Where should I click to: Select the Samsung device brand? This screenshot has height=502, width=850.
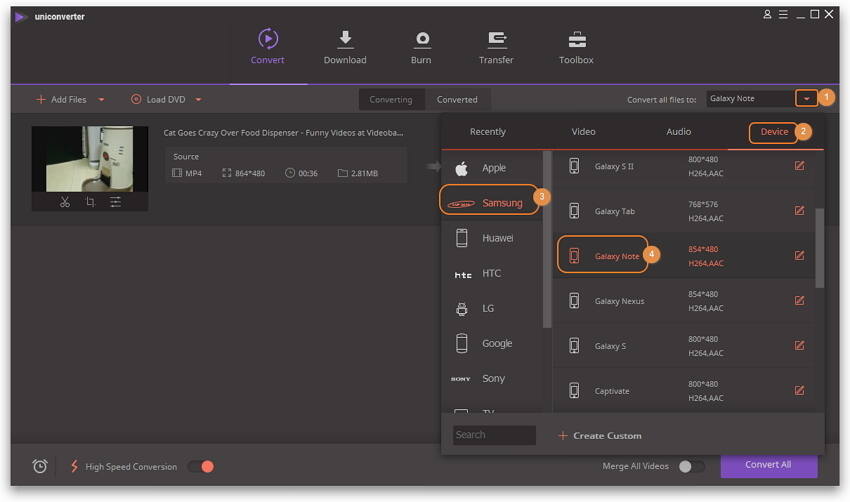[x=491, y=203]
